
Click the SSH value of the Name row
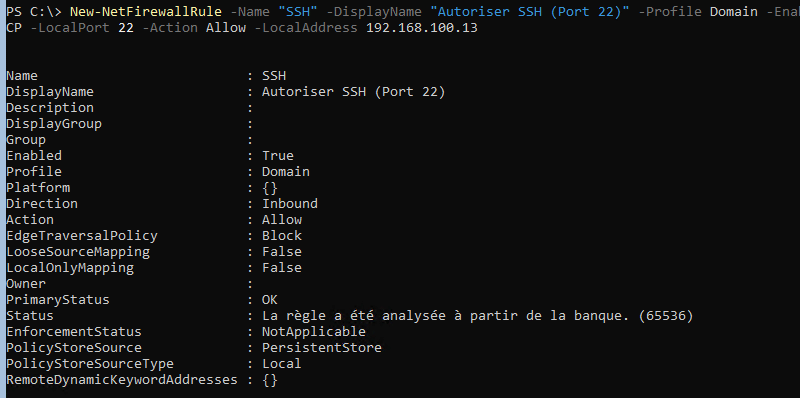[x=274, y=76]
